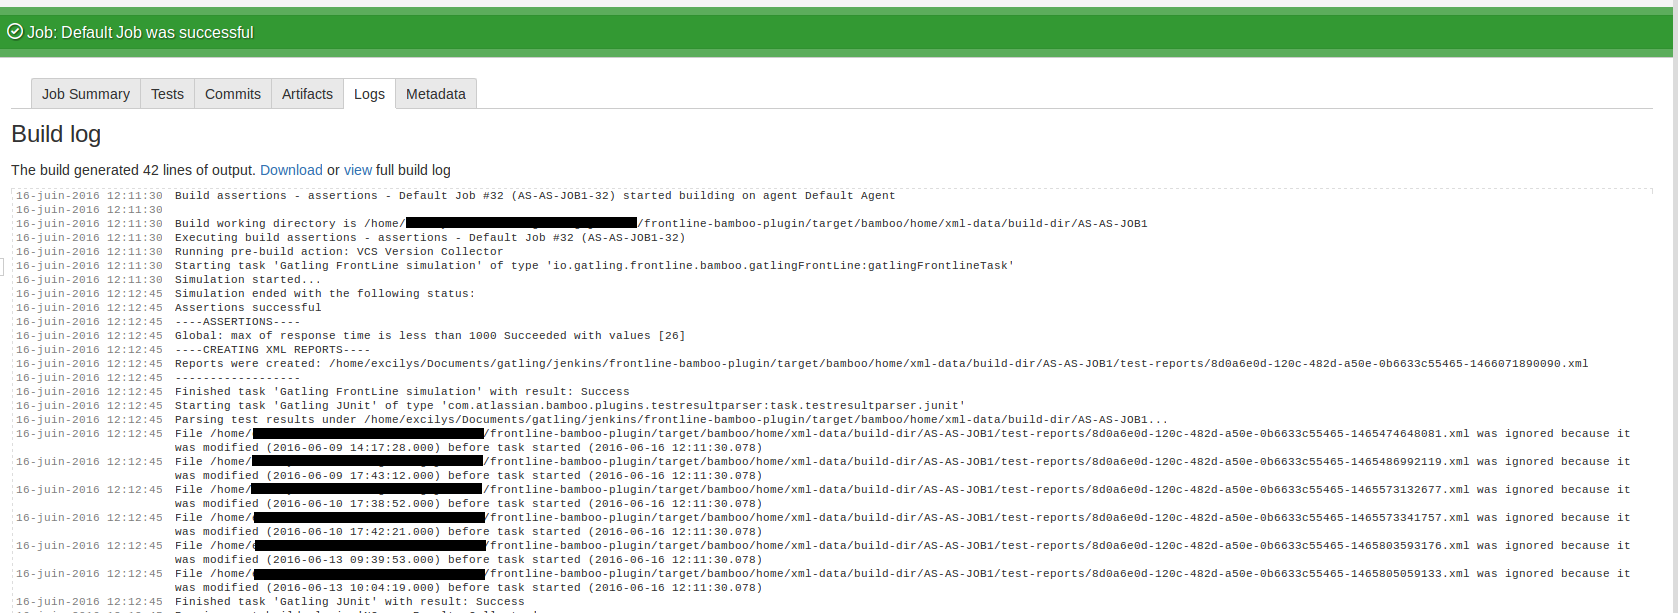Image resolution: width=1678 pixels, height=613 pixels.
Task: Go to the Artifacts tab
Action: 307,94
